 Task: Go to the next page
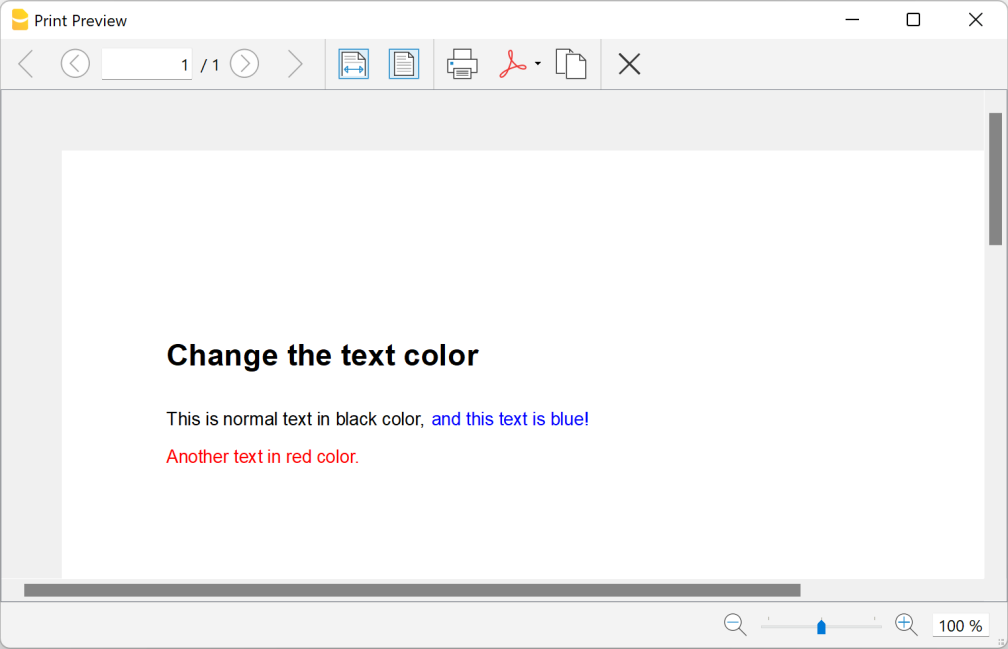tap(244, 63)
